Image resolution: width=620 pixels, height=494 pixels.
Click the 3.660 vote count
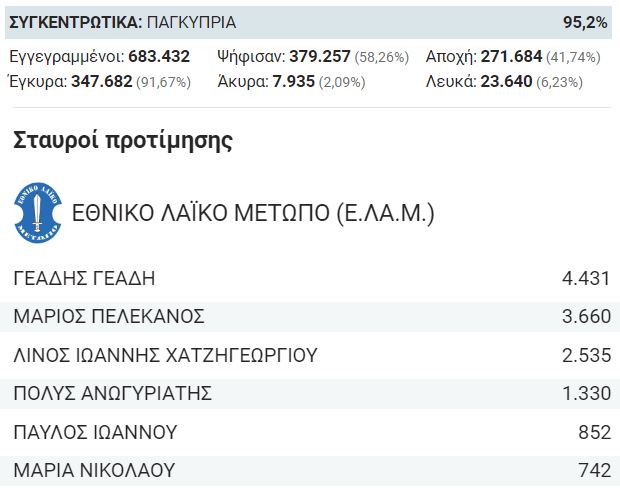[x=586, y=316]
